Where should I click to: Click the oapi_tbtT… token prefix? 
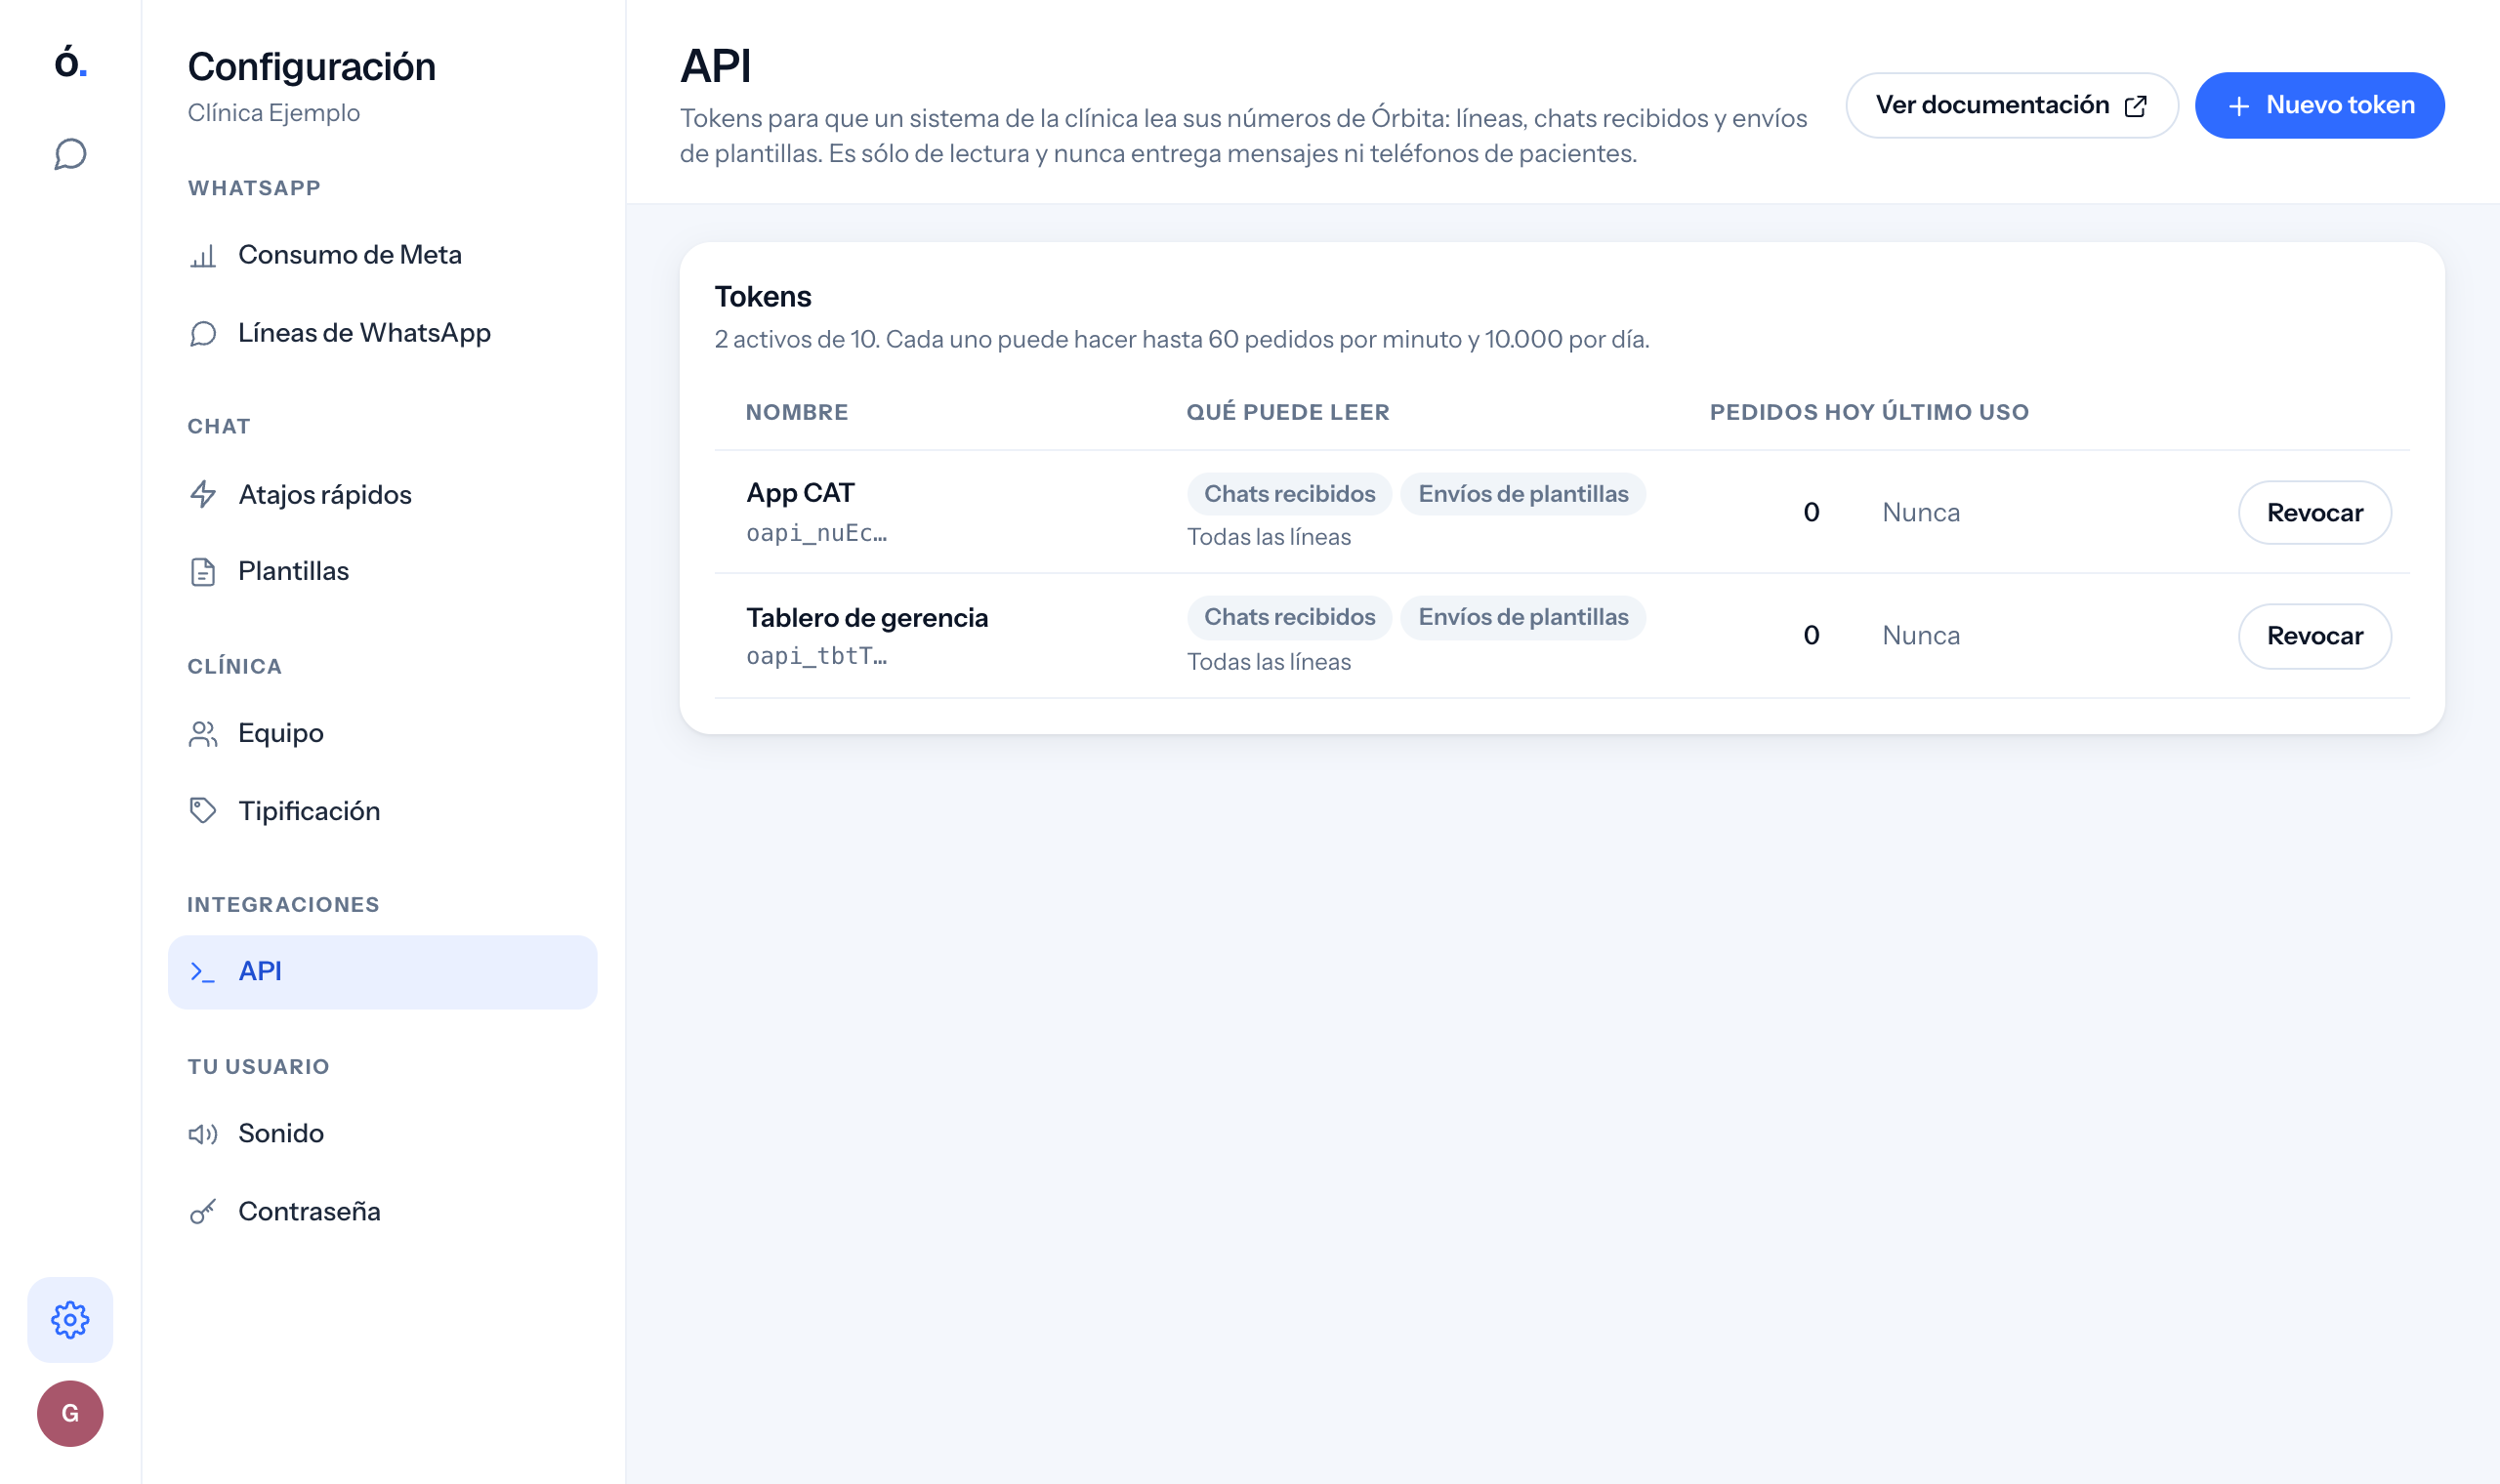(x=816, y=656)
